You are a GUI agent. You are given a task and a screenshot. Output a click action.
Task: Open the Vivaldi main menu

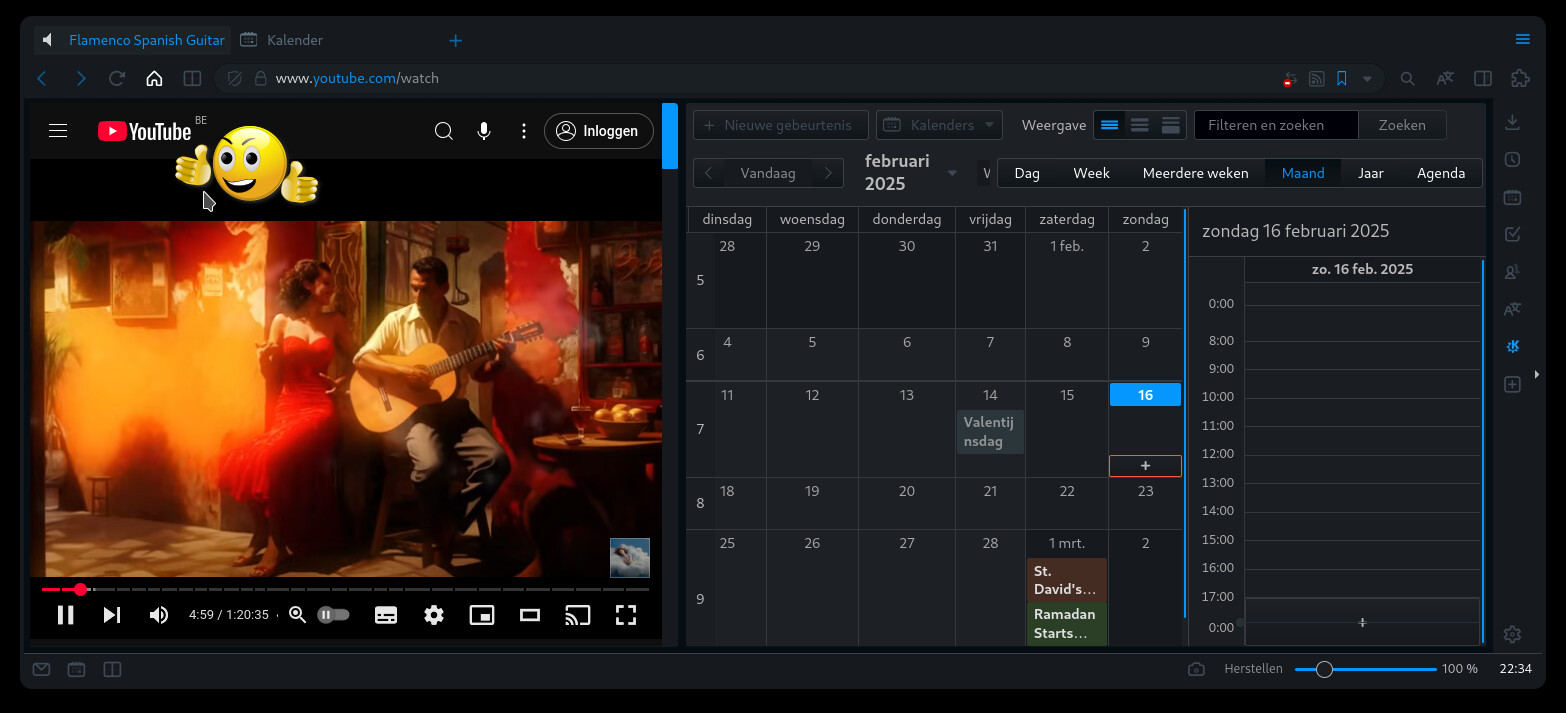(1522, 40)
